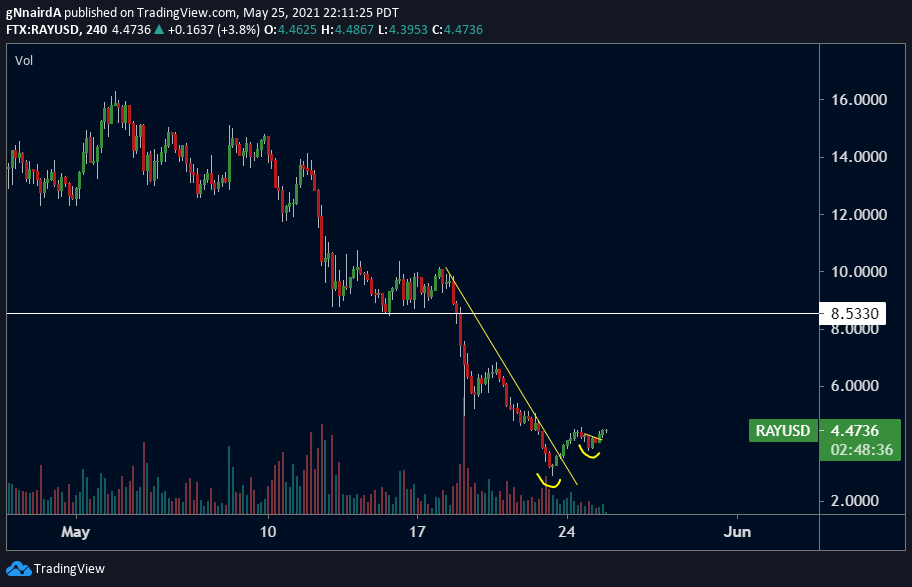The image size is (912, 587).
Task: Click the L:4.3953 low value
Action: 403,30
